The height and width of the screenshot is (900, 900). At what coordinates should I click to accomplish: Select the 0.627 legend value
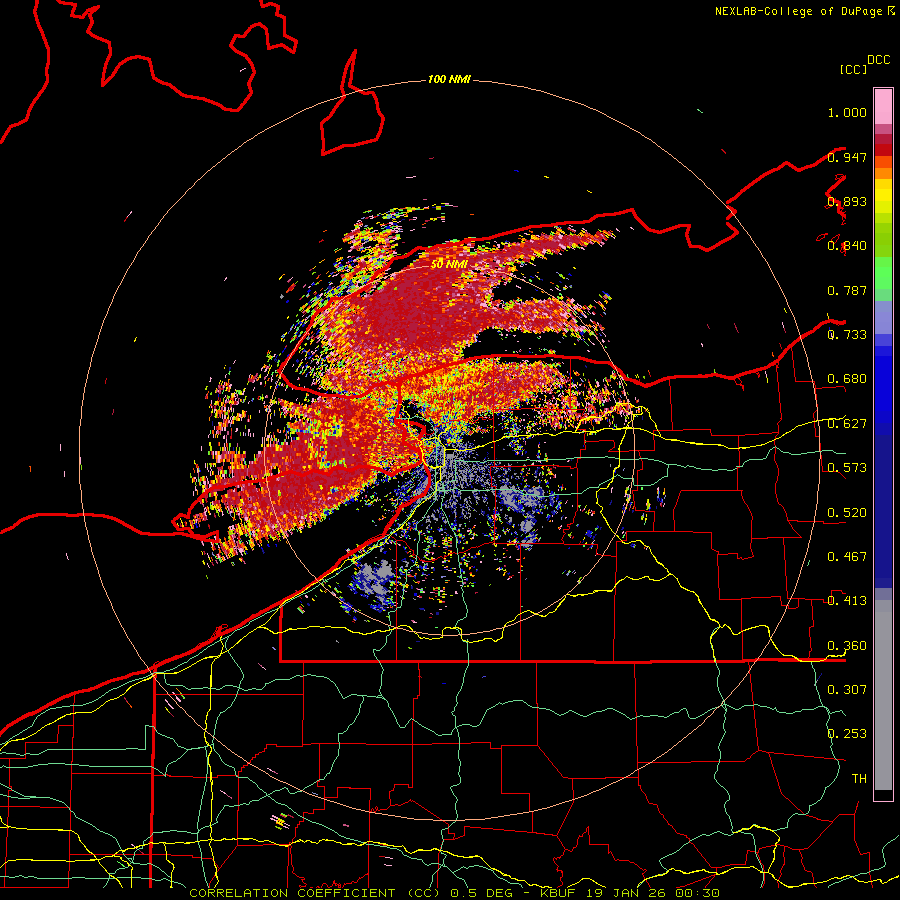(x=847, y=424)
